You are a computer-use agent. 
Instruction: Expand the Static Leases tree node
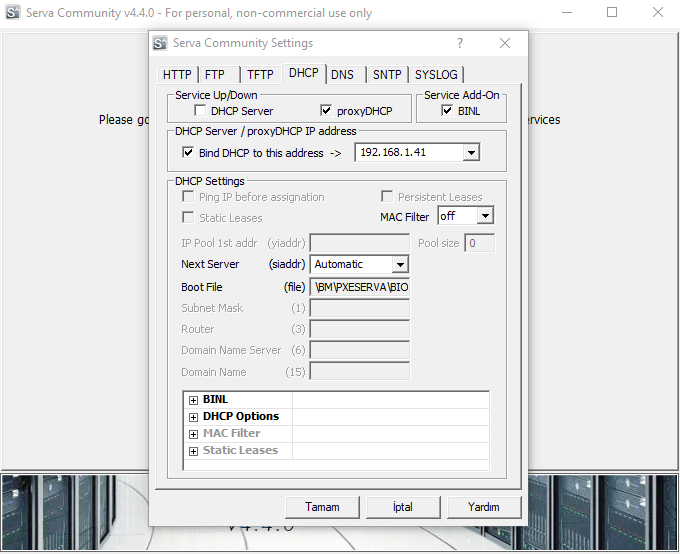193,452
